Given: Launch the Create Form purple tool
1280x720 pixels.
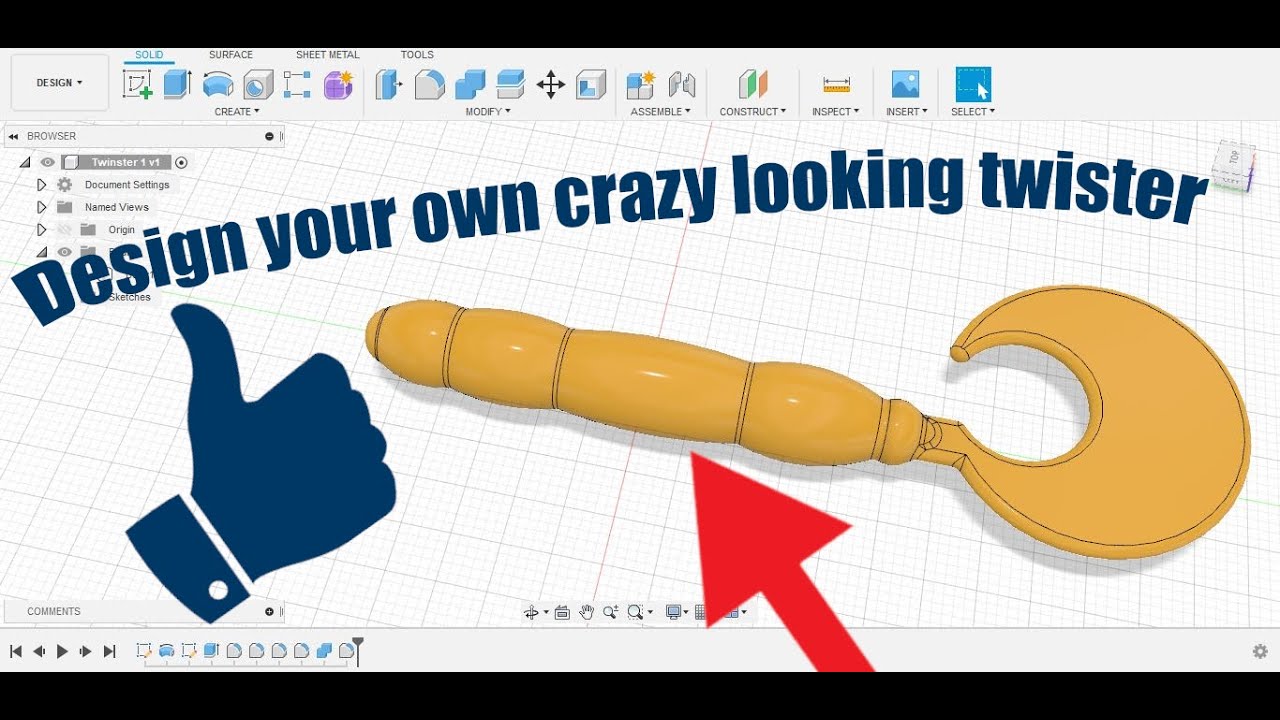Looking at the screenshot, I should click(x=338, y=84).
